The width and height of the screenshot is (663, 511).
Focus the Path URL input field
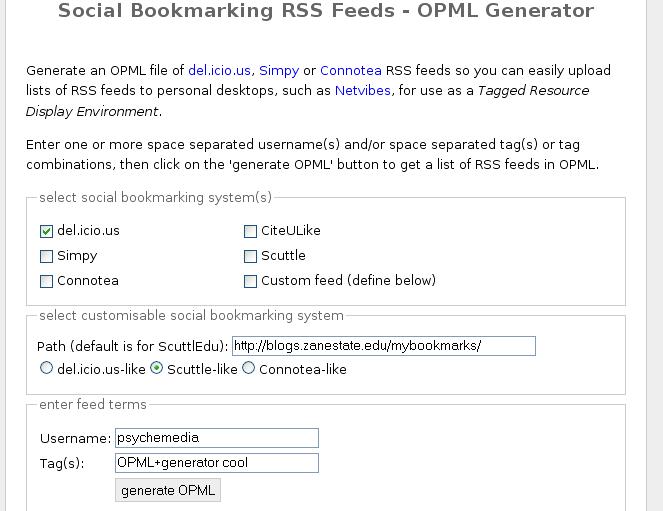pyautogui.click(x=384, y=346)
